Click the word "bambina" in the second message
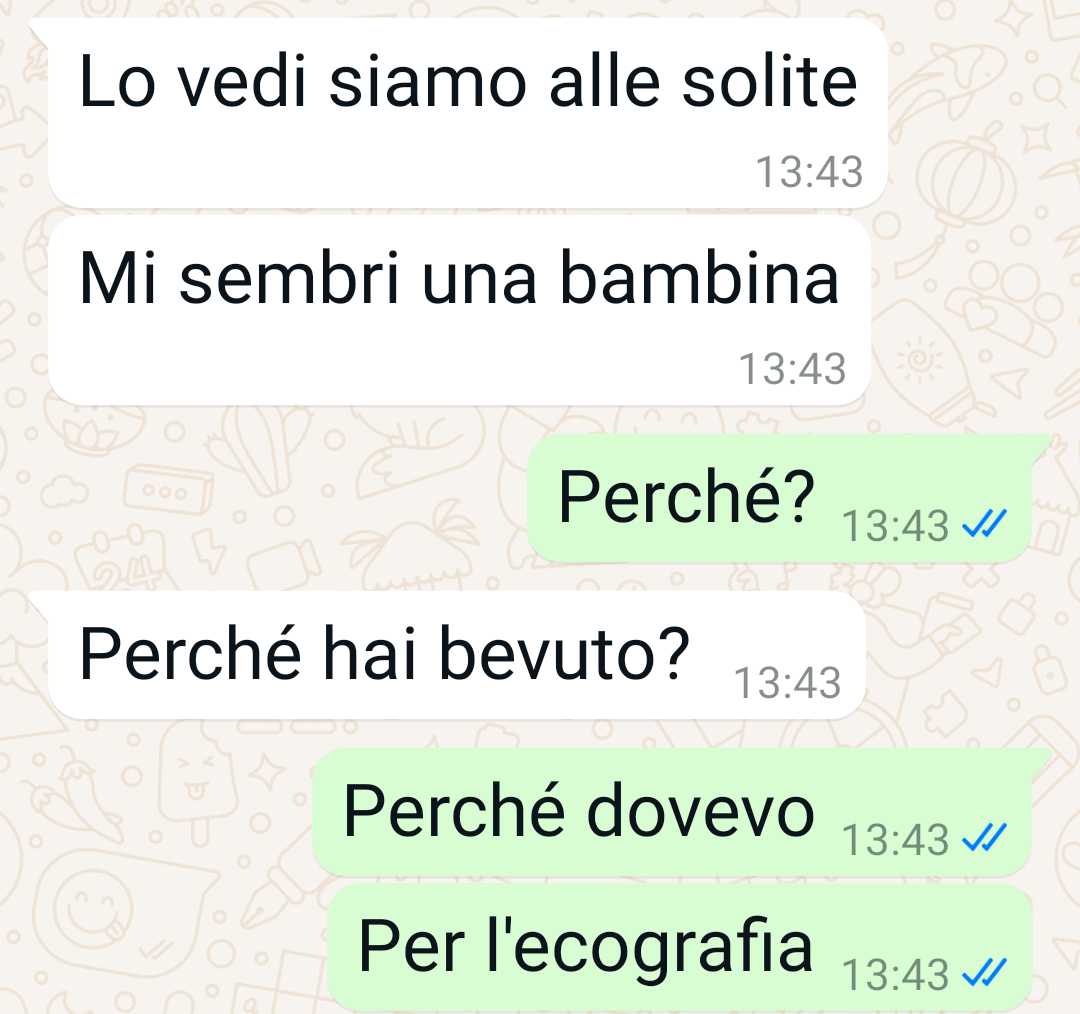 (700, 277)
